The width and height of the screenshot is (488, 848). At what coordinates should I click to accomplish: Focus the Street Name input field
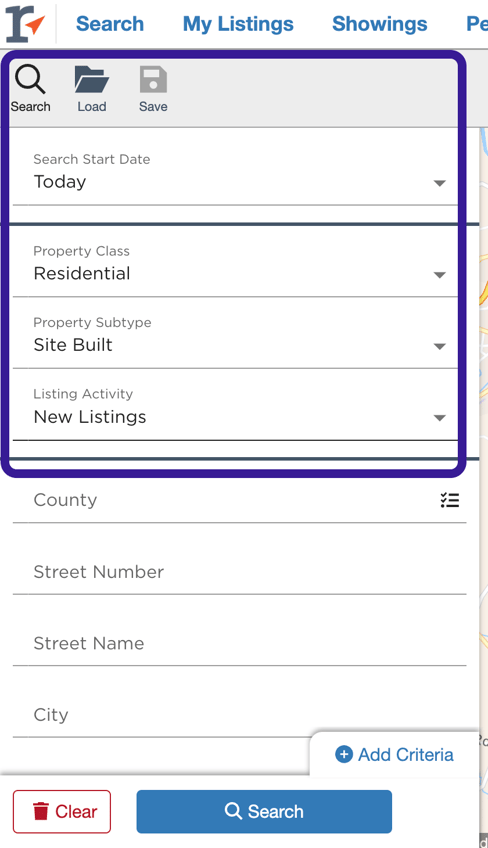tap(240, 644)
